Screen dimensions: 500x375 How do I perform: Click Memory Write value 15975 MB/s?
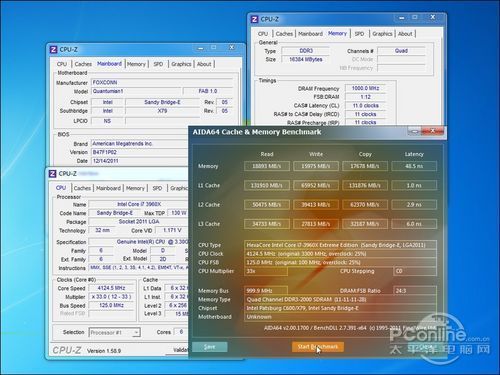(x=316, y=166)
